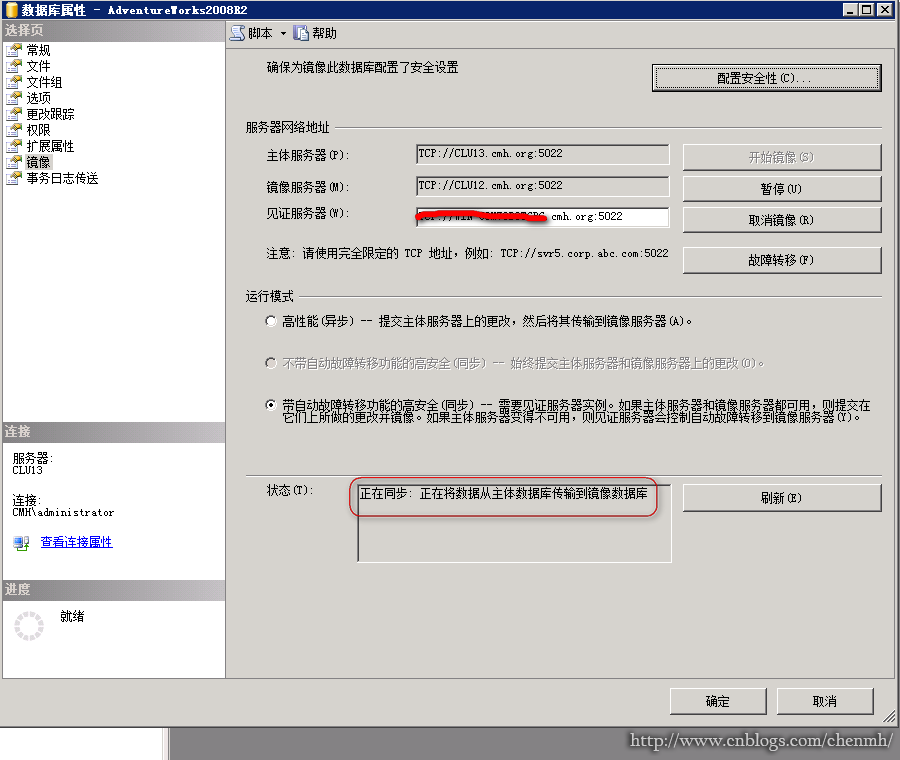Select the 常规 page icon

point(14,50)
